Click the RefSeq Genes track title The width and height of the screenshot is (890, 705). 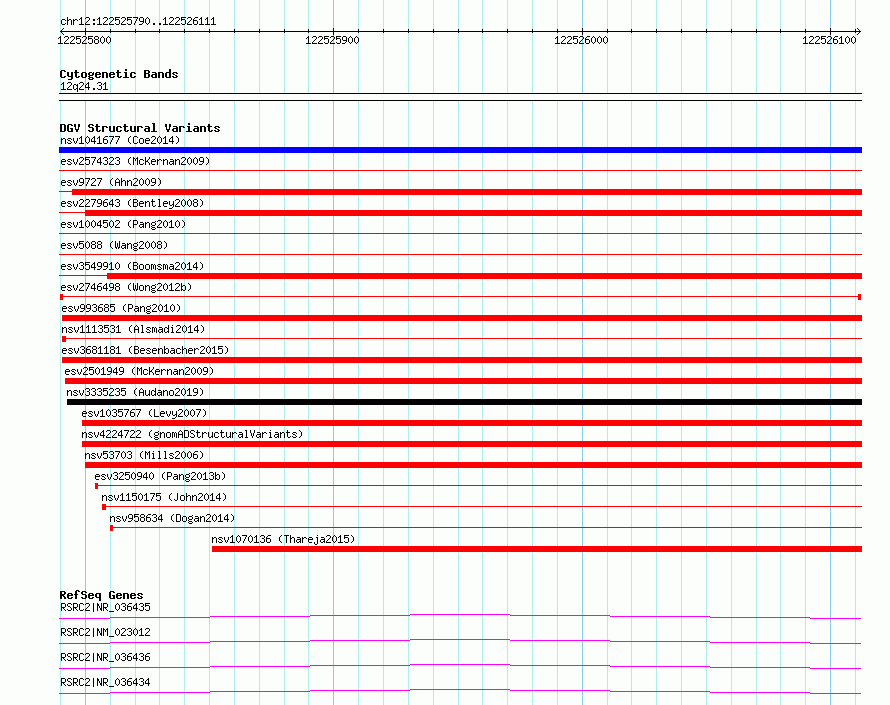pos(101,595)
